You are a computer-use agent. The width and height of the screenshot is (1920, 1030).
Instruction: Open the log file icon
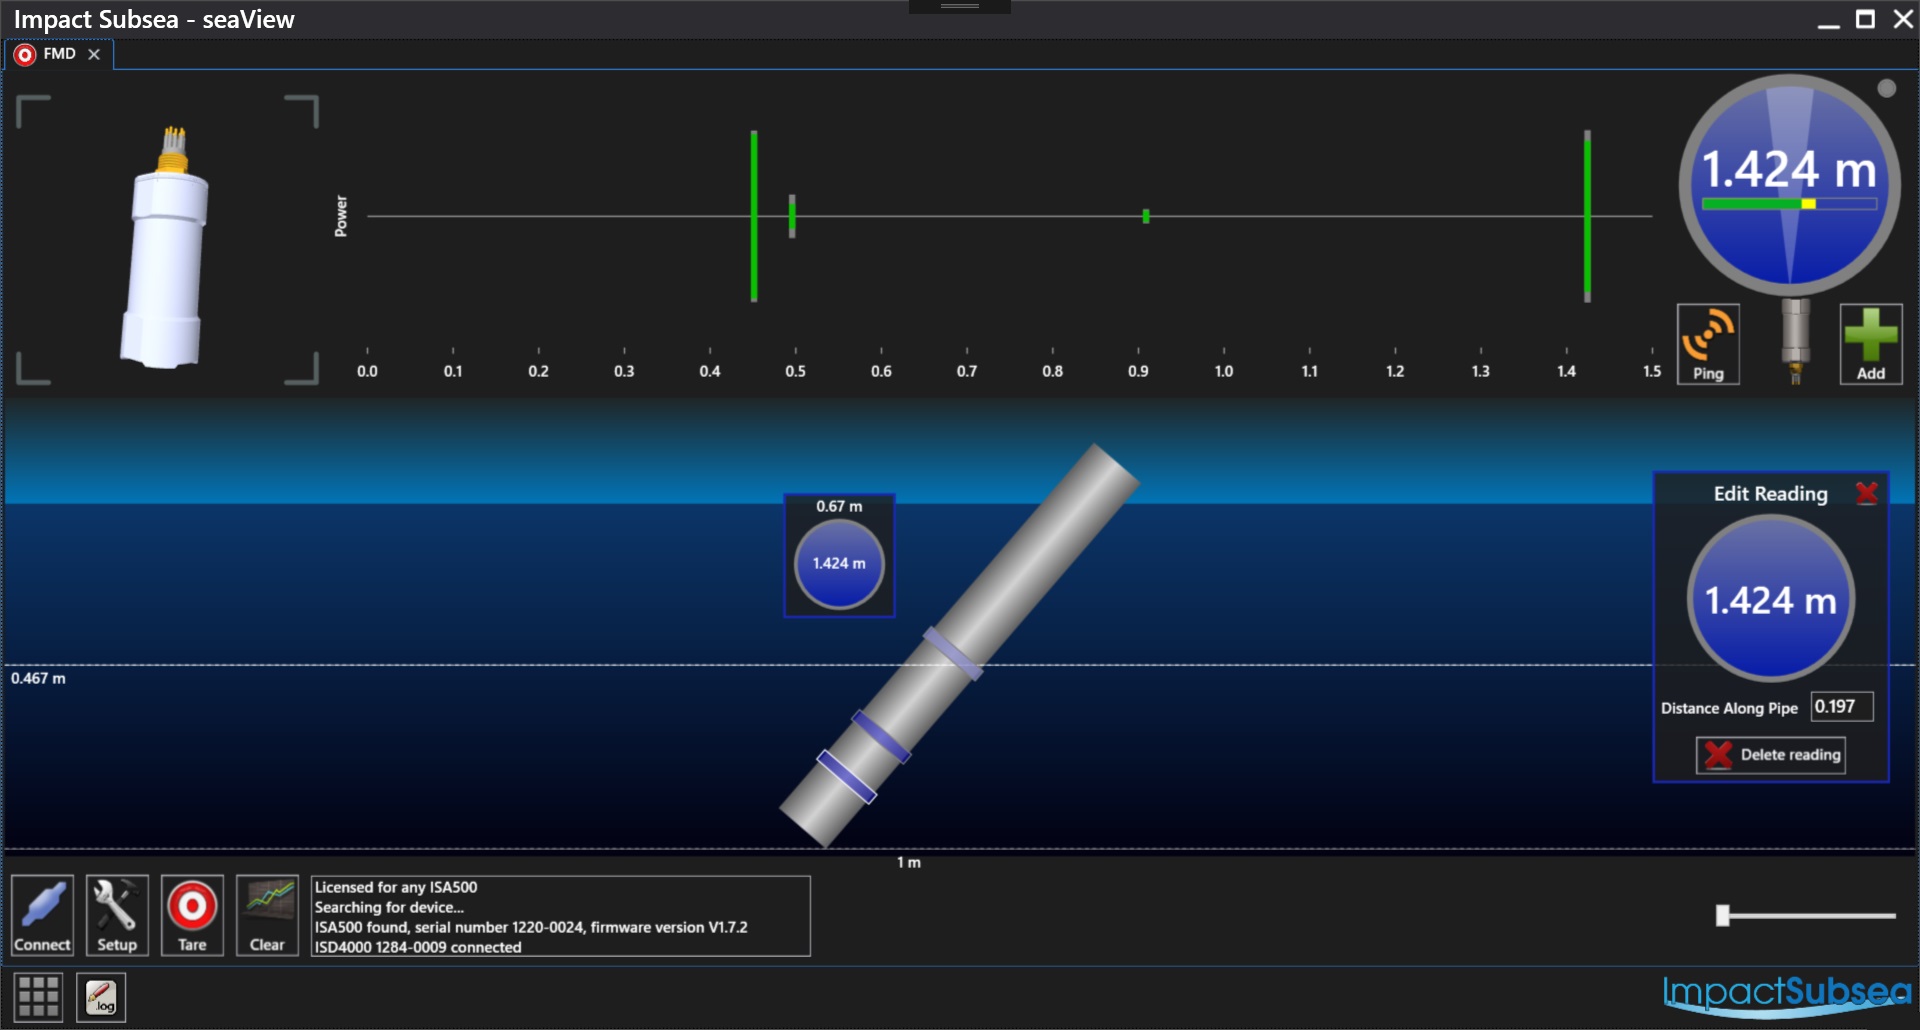click(101, 997)
